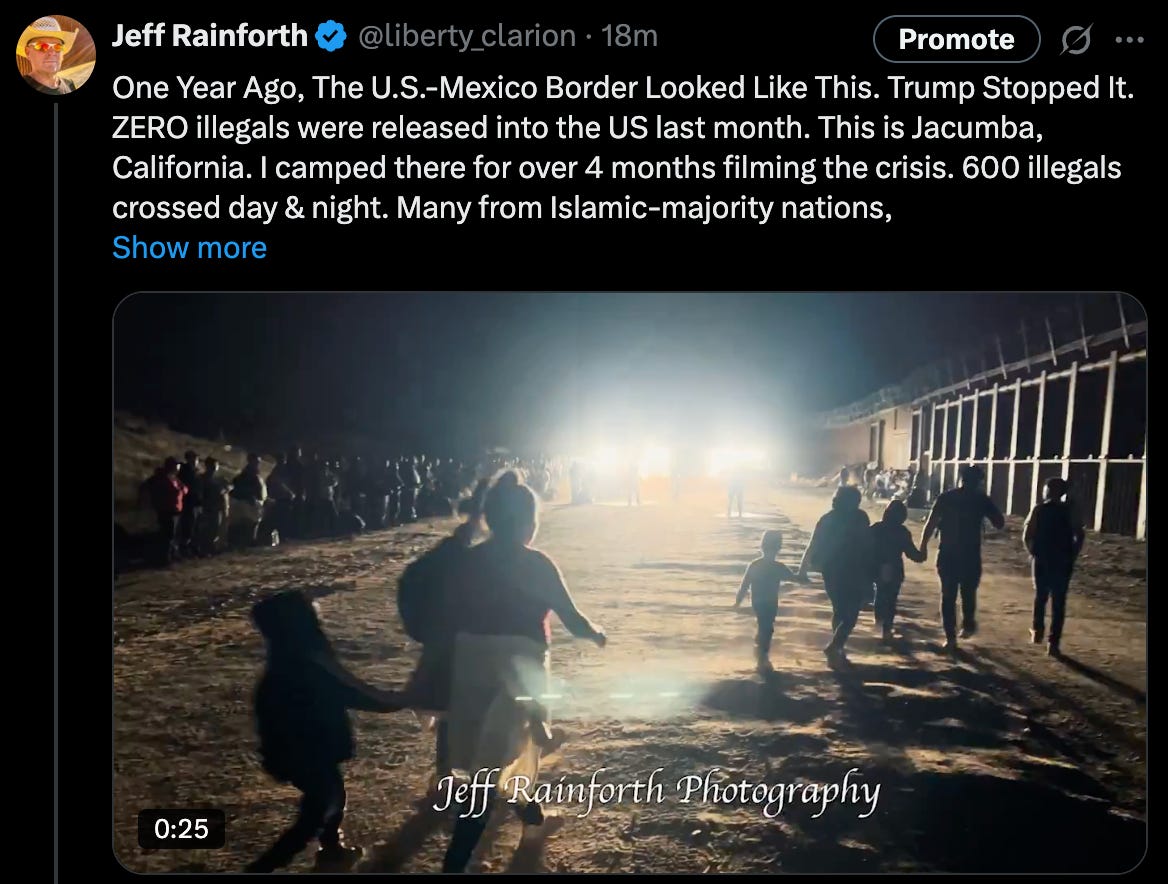
Task: Expand the tweet with Show more
Action: click(189, 248)
